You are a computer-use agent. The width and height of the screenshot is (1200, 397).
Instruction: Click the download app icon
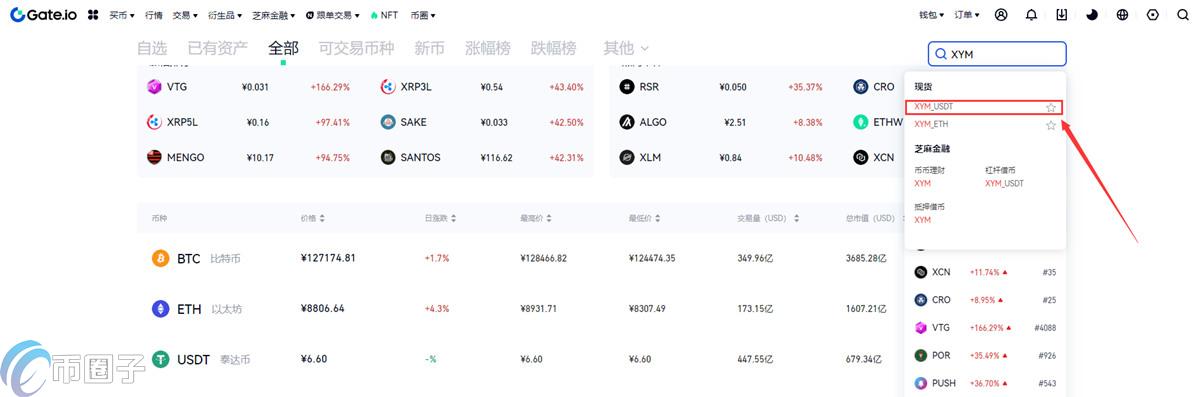coord(1062,15)
